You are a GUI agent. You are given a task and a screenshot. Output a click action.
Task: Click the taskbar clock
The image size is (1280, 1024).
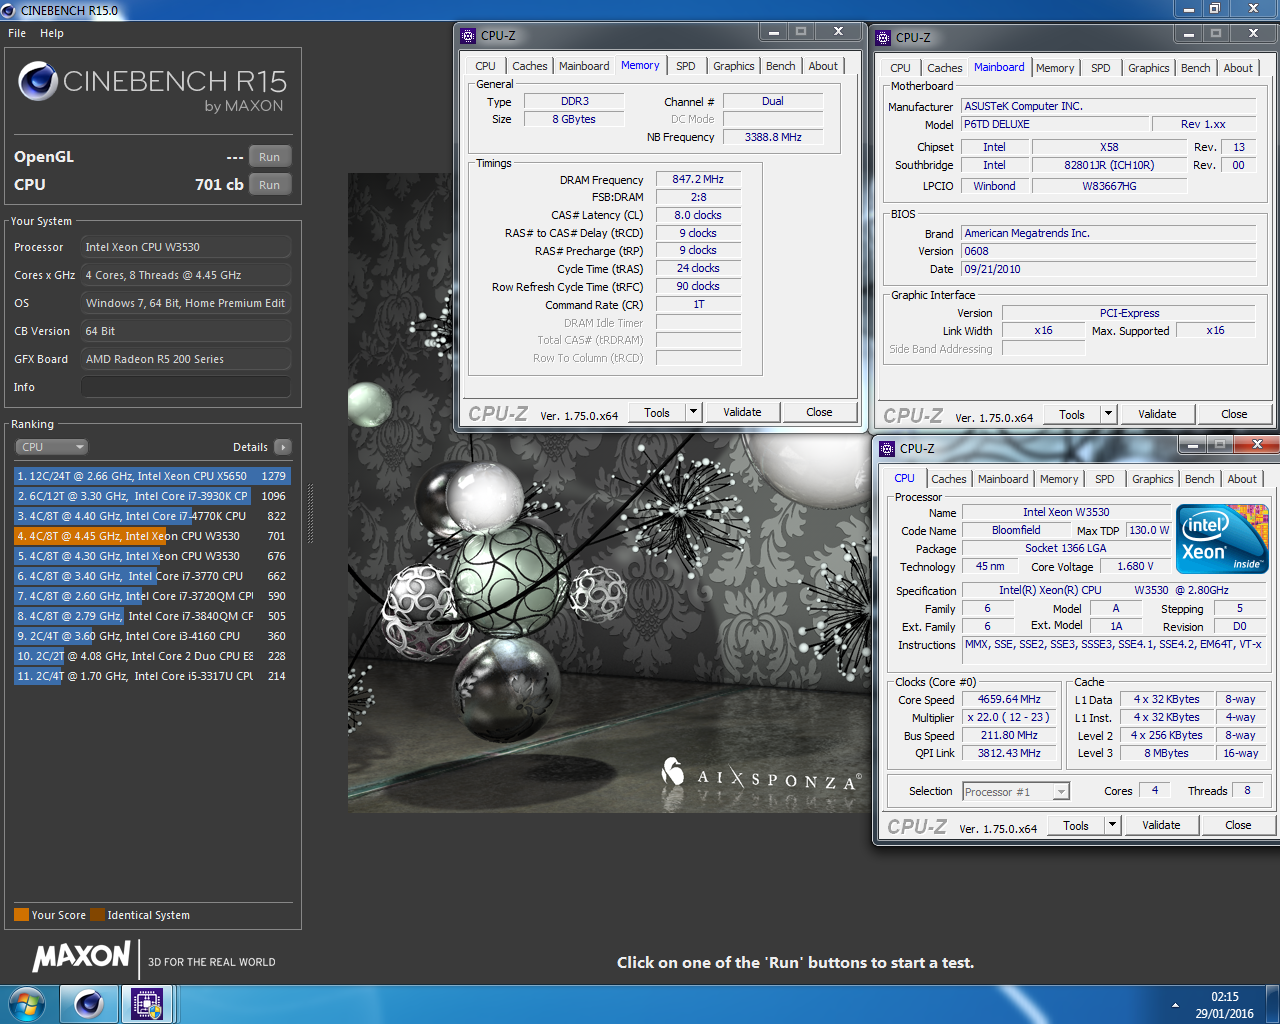[1224, 1004]
